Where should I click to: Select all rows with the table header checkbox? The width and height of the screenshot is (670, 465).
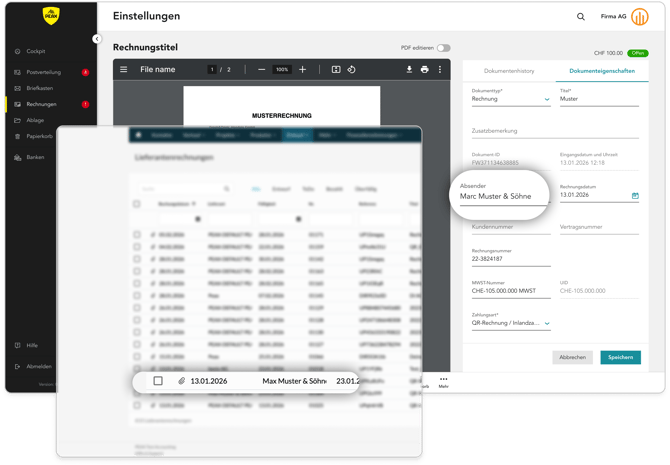[x=137, y=204]
